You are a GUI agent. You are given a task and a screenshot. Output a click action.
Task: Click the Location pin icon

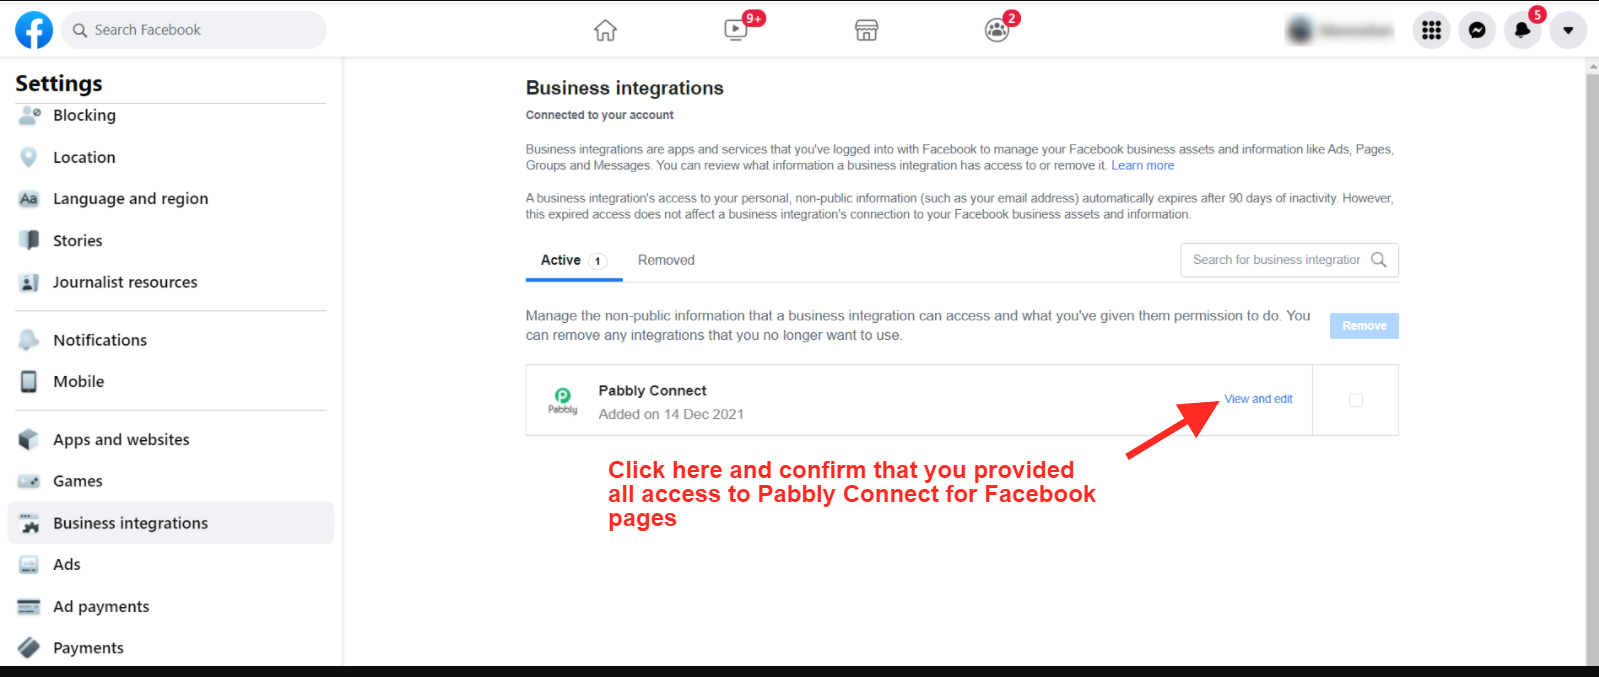point(29,157)
